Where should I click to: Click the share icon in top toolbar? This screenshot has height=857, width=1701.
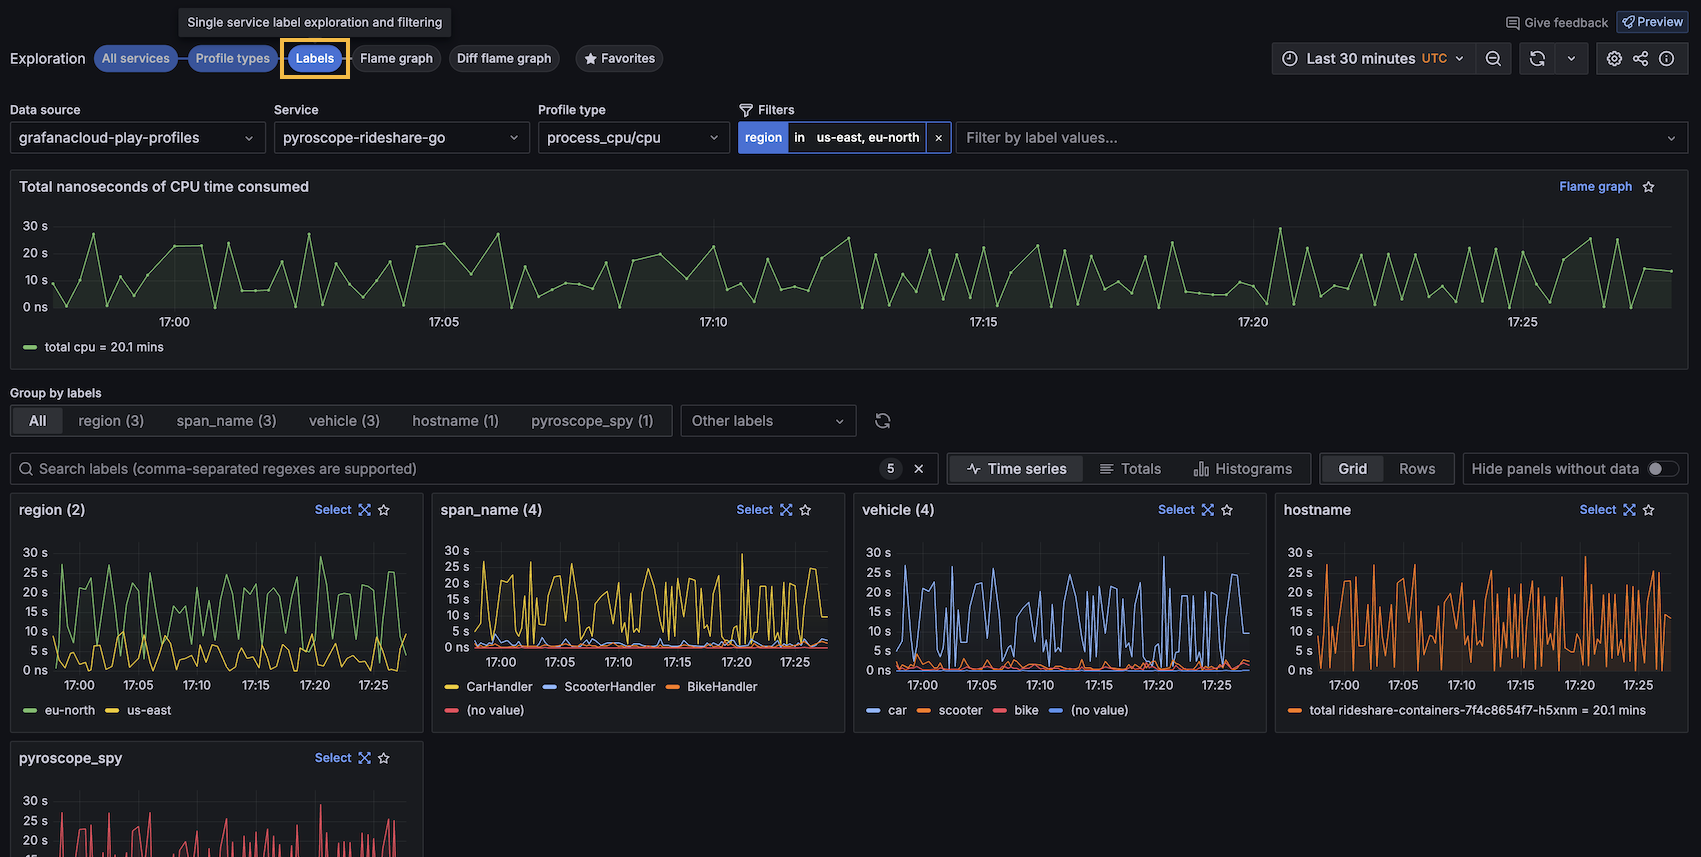pos(1640,59)
